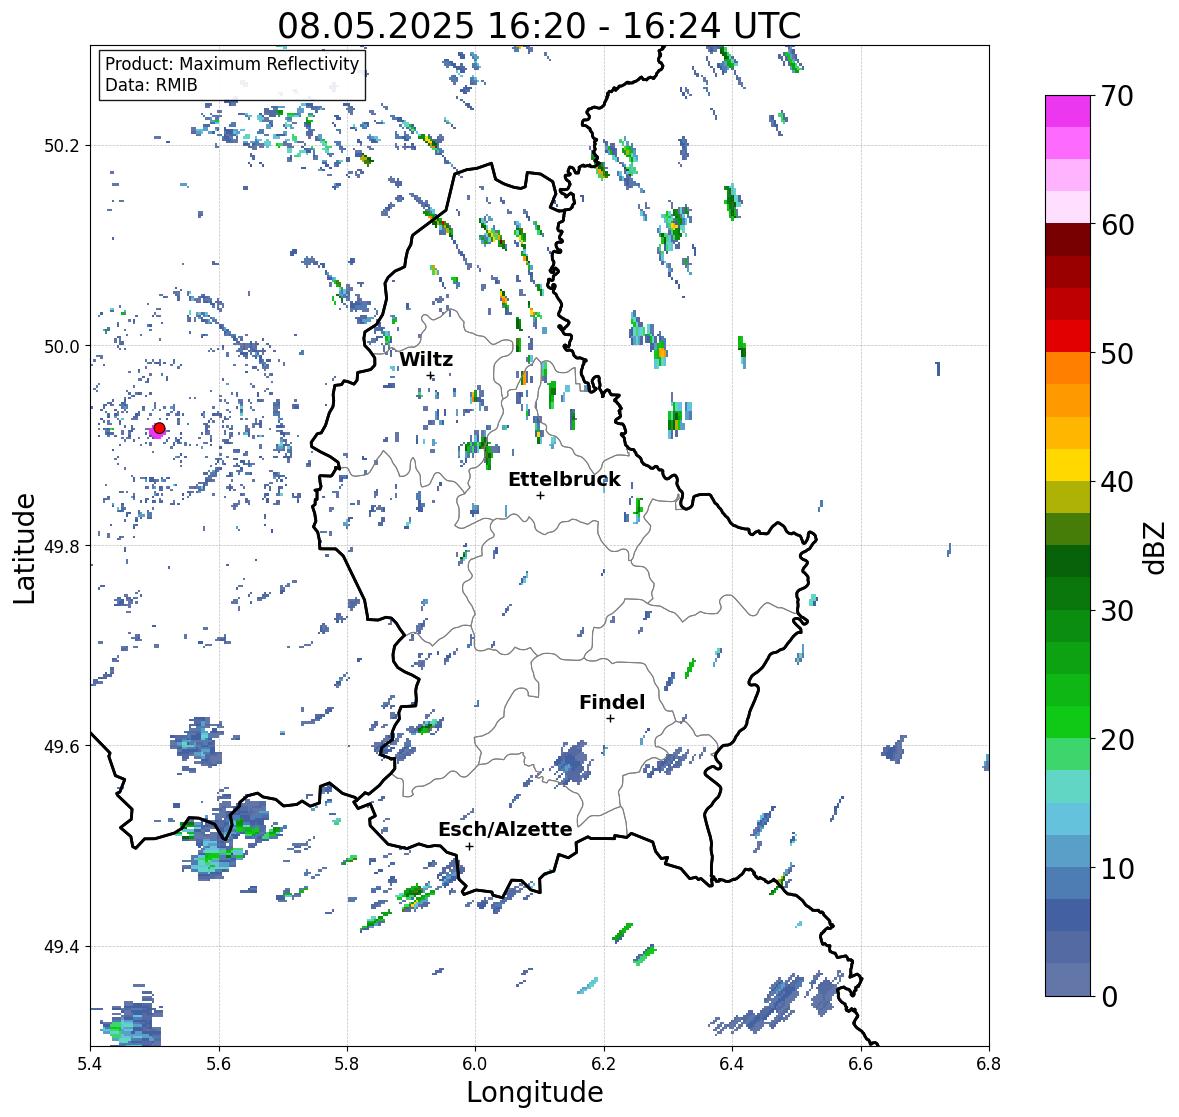
Task: Click the orange 50 dBZ colorbar band
Action: click(x=1068, y=368)
